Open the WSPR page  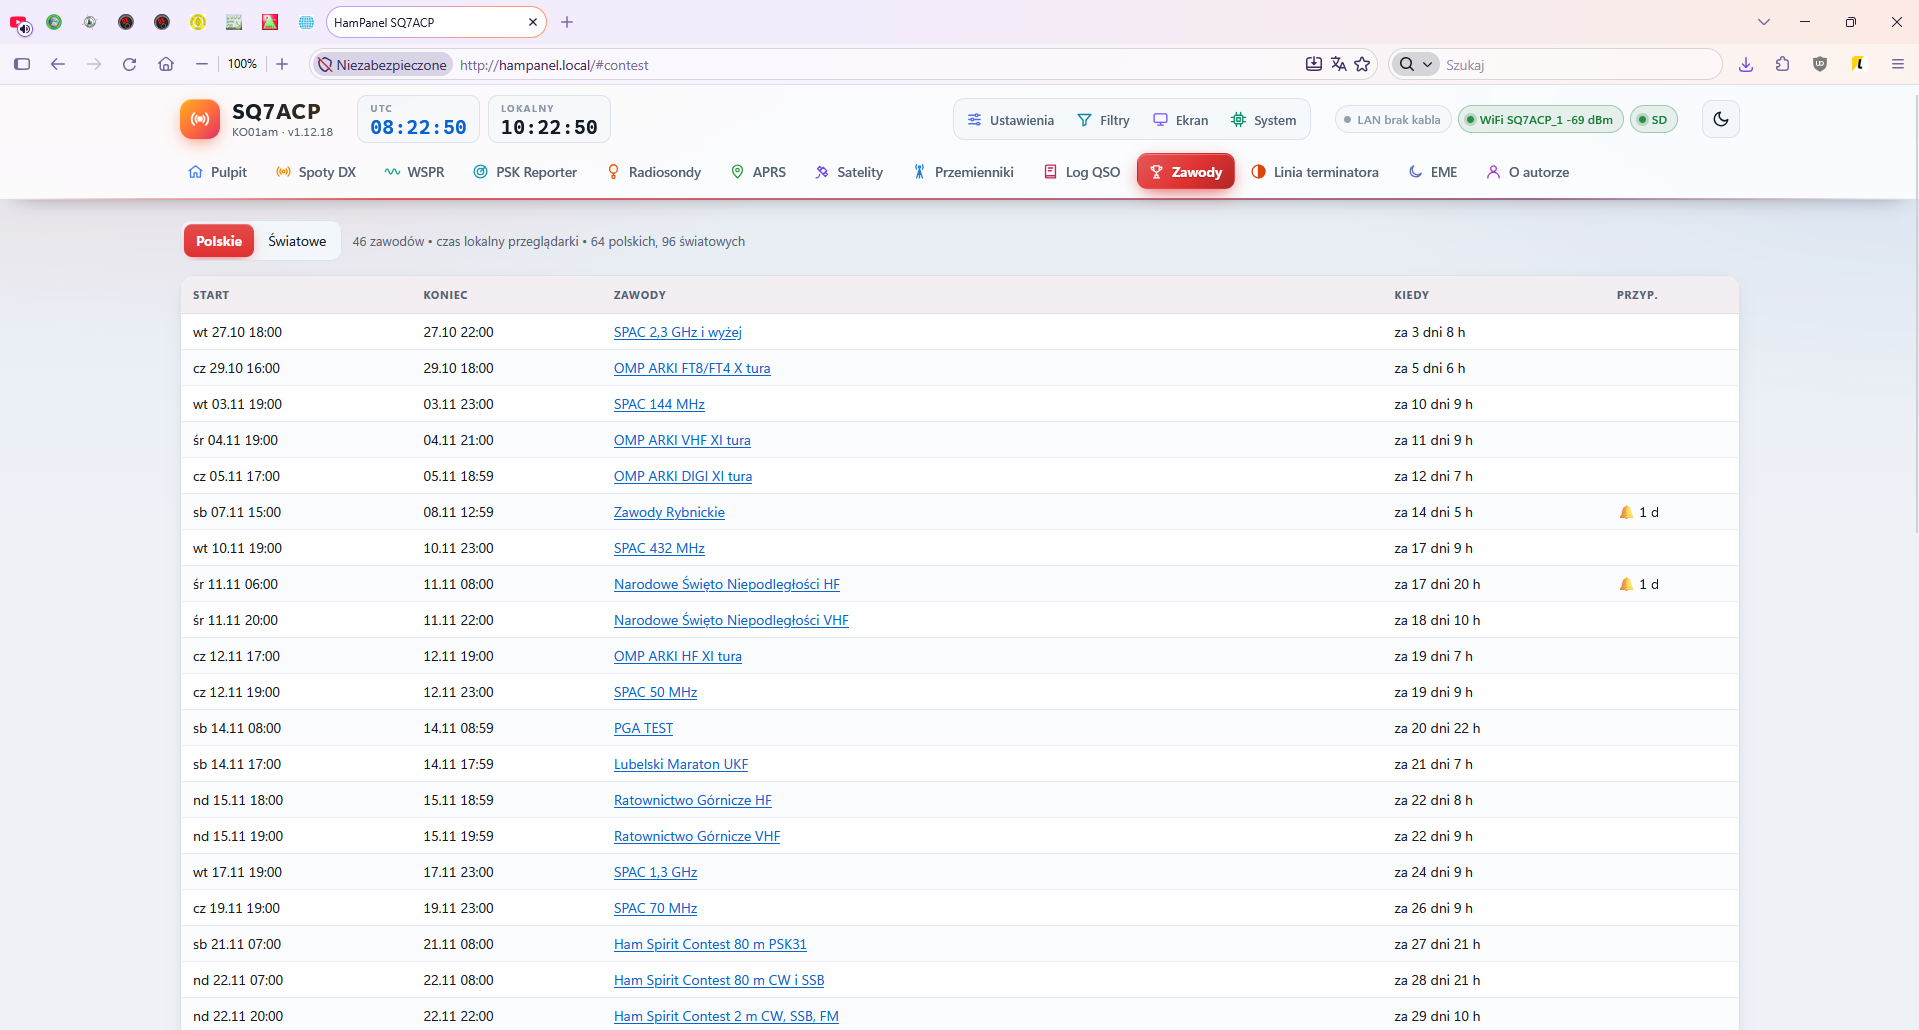coord(414,172)
